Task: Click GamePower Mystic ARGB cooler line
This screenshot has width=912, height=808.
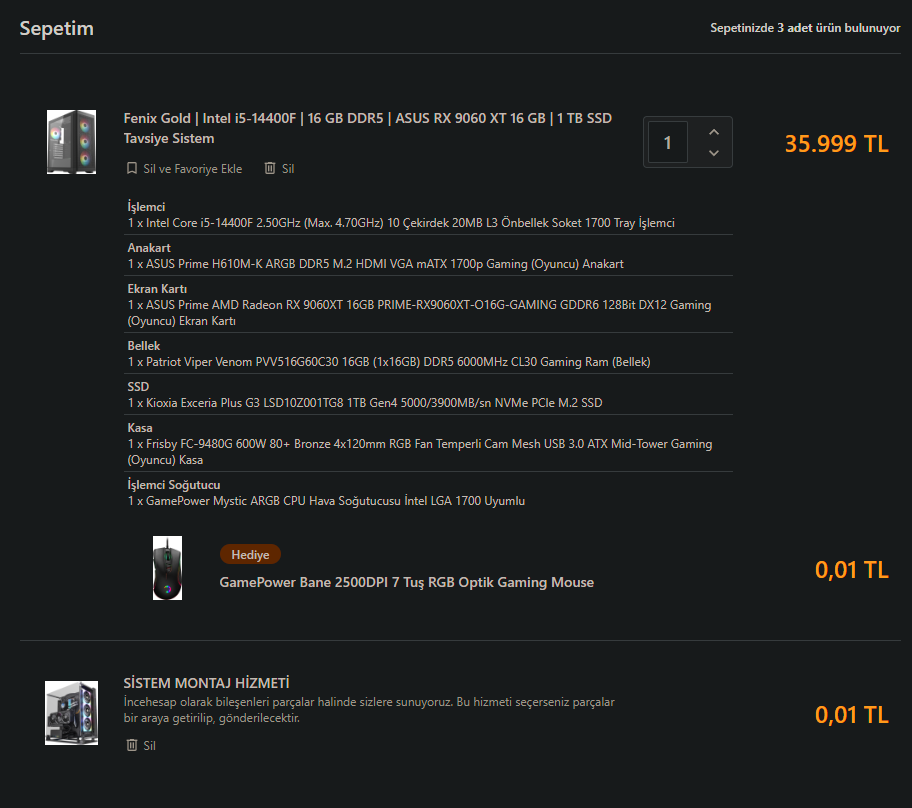Action: [326, 501]
